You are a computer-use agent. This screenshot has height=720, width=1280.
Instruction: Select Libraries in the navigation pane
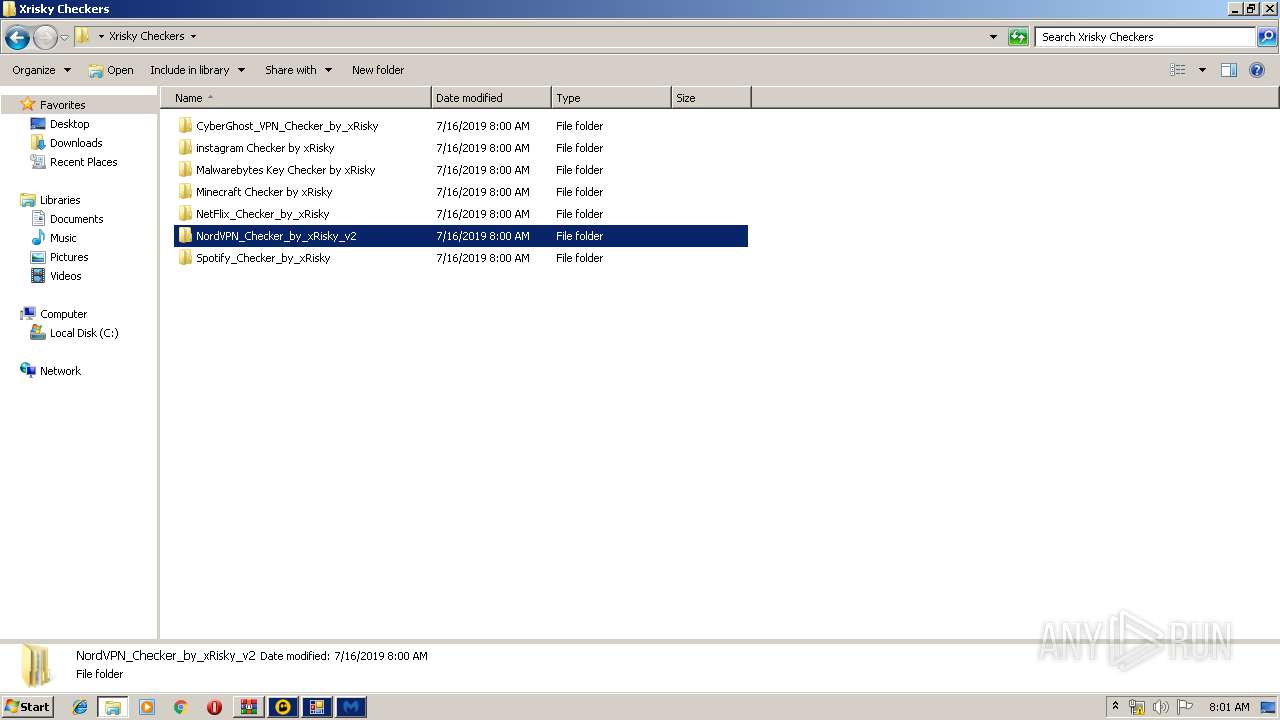click(60, 200)
